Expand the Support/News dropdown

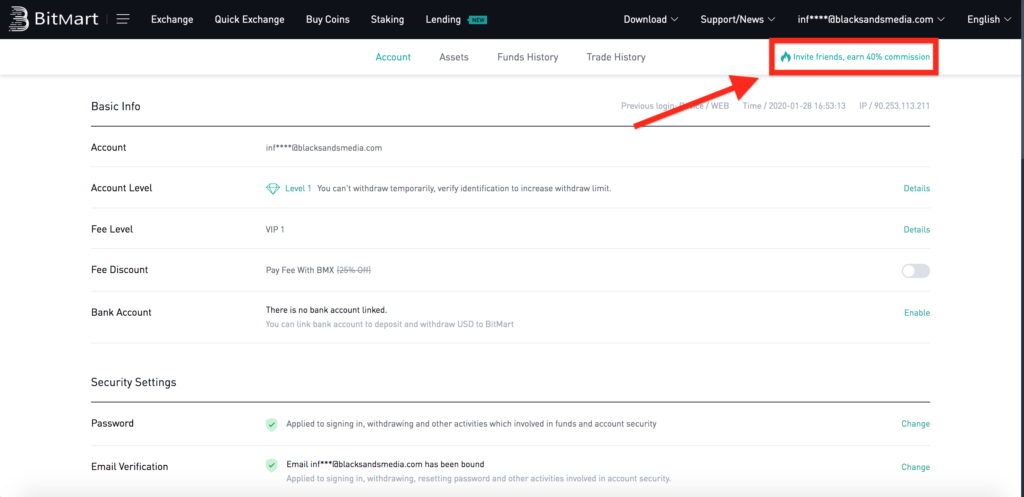coord(737,19)
